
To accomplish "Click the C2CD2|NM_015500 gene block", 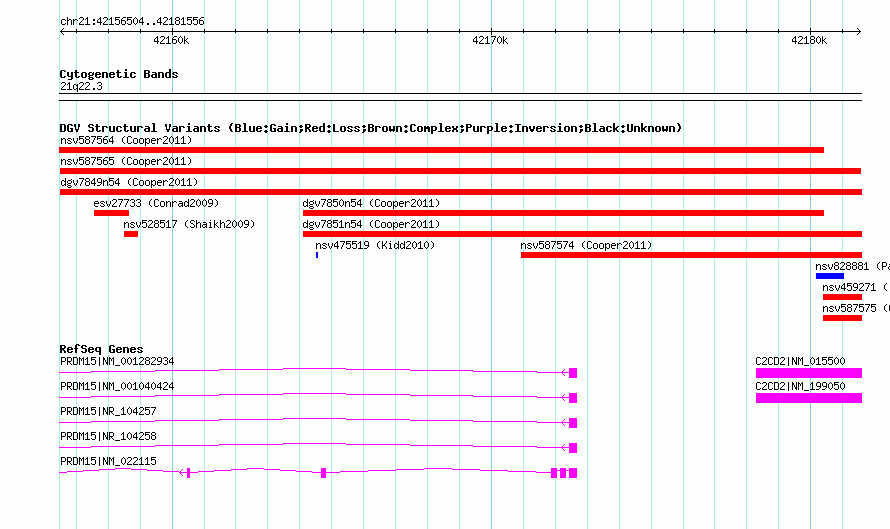I will 809,373.
